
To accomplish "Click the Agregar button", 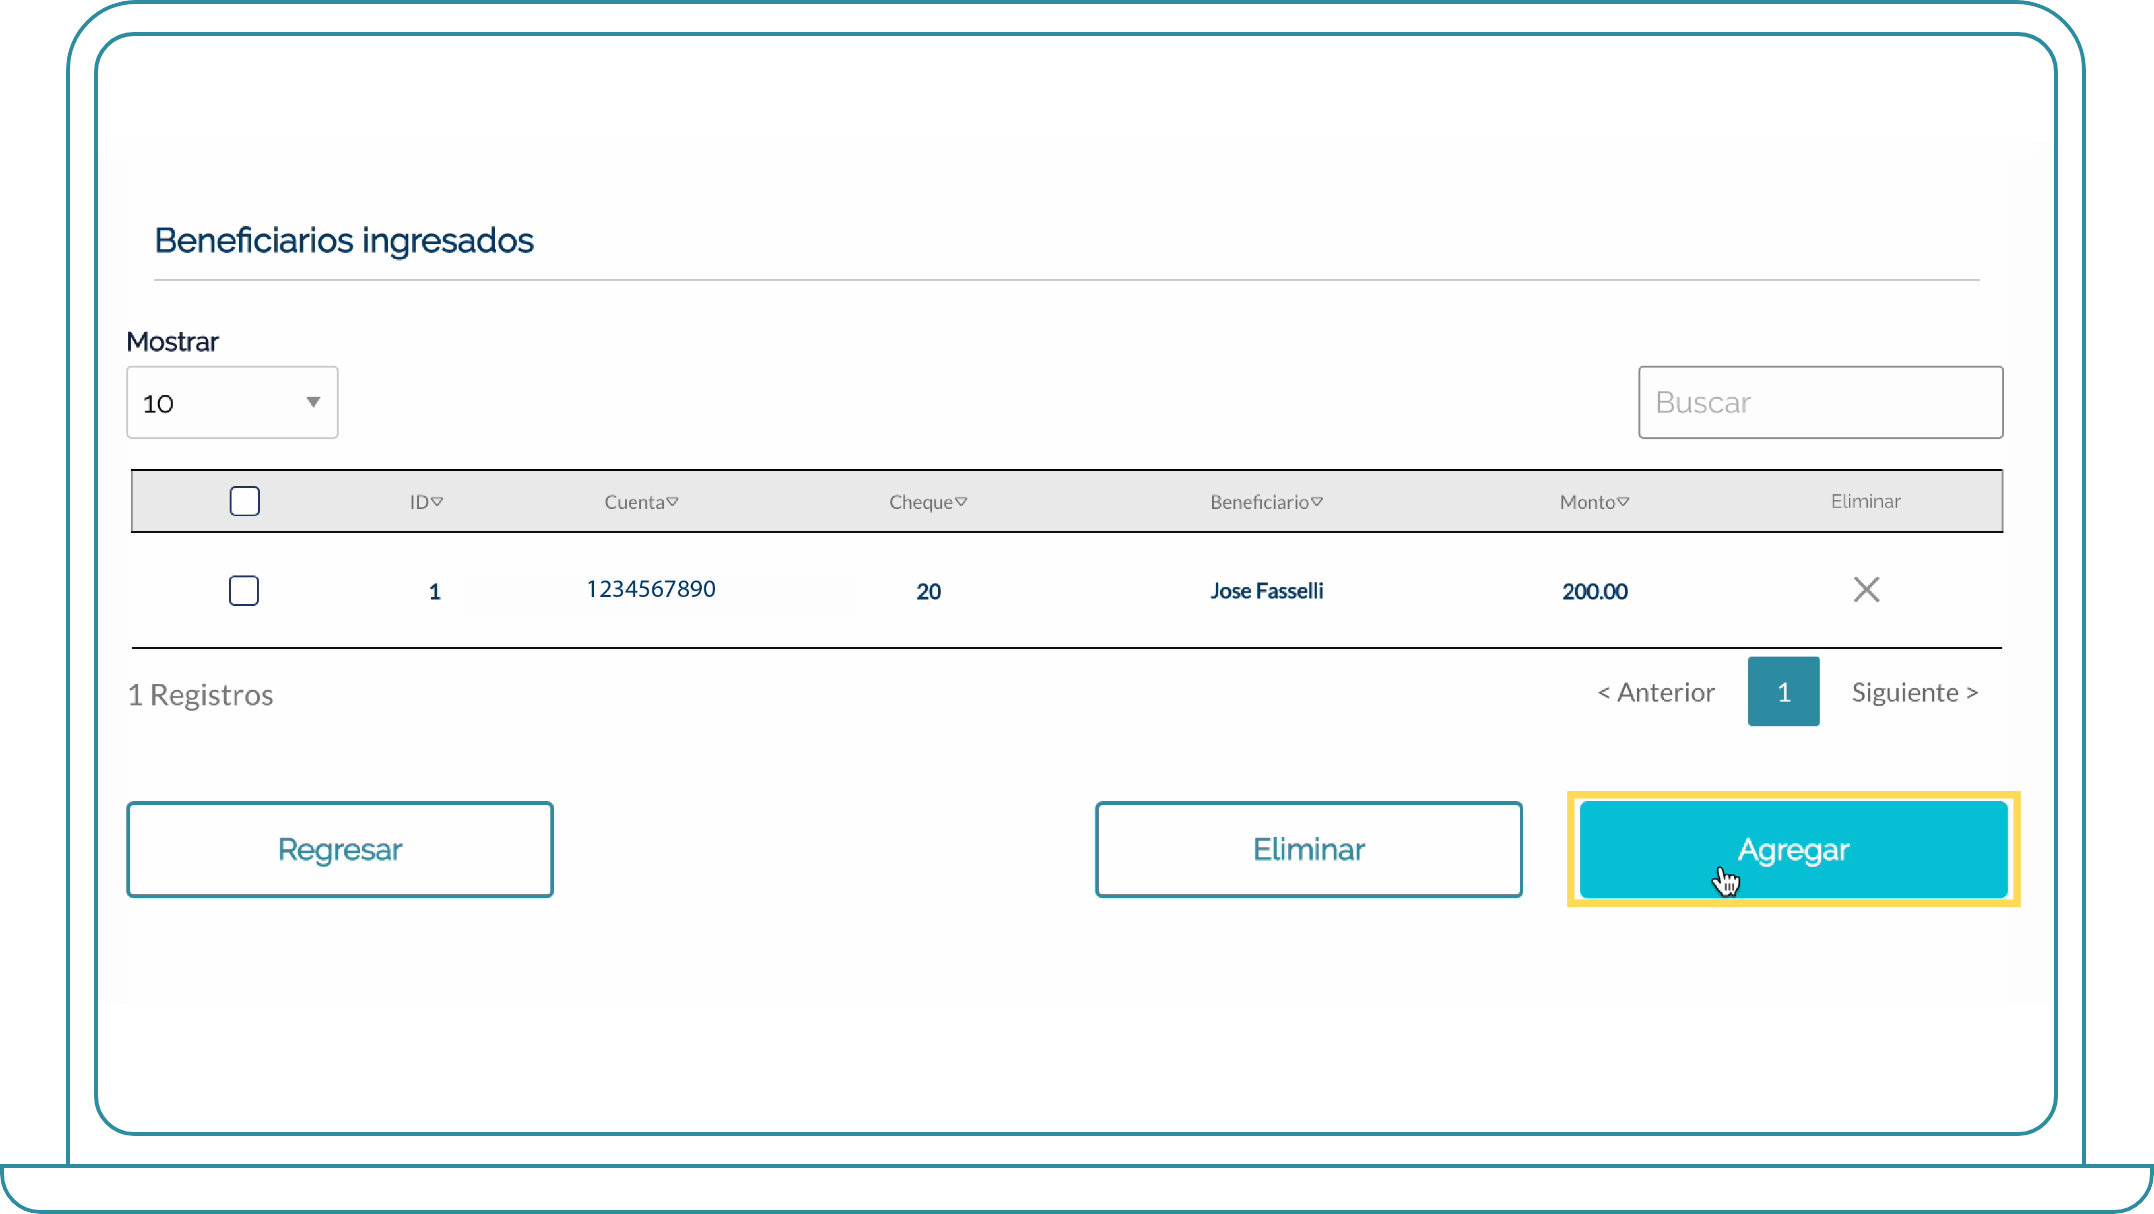I will point(1793,849).
